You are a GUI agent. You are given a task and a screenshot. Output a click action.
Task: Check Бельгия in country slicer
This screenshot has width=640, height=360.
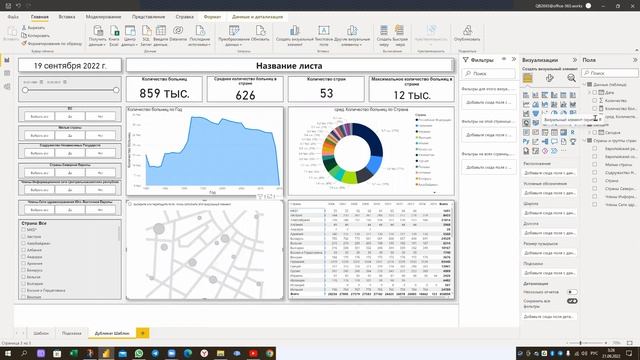[24, 277]
